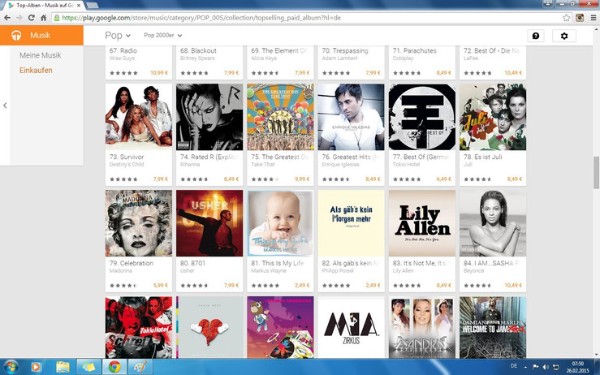Open the MIA Zirkus album cover
The image size is (600, 375).
pyautogui.click(x=351, y=327)
